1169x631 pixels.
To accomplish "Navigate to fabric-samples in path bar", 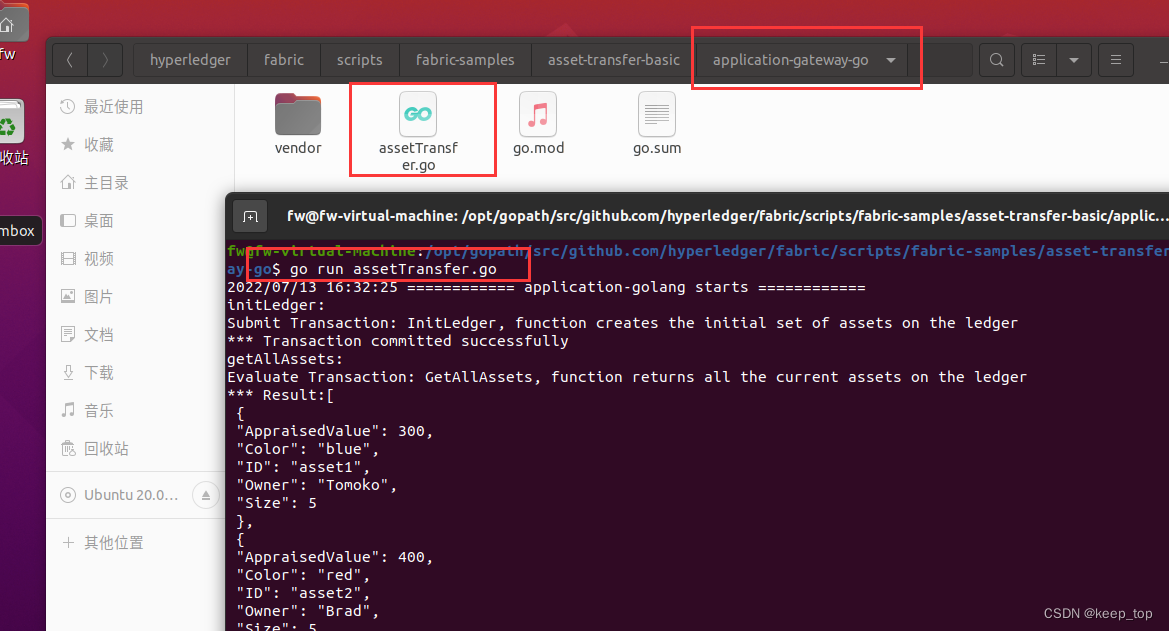I will 465,60.
